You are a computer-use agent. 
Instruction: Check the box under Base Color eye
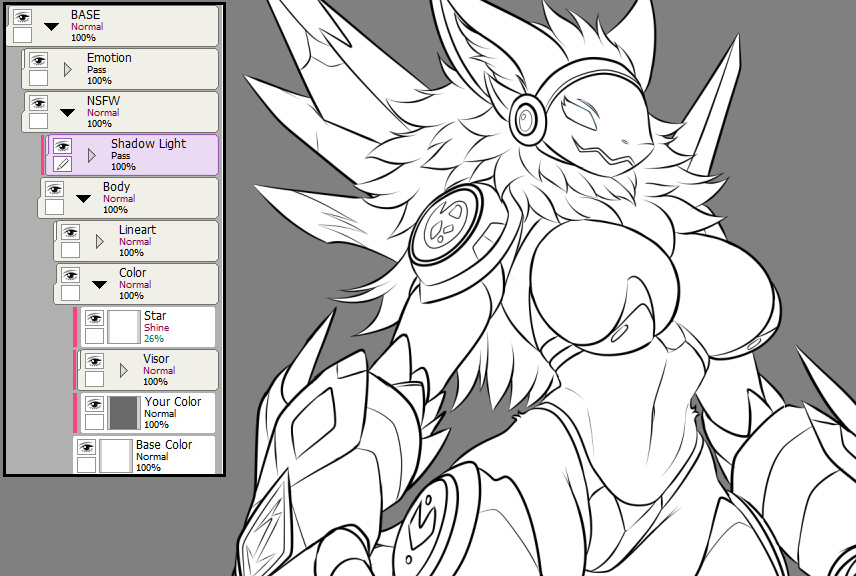click(x=86, y=465)
